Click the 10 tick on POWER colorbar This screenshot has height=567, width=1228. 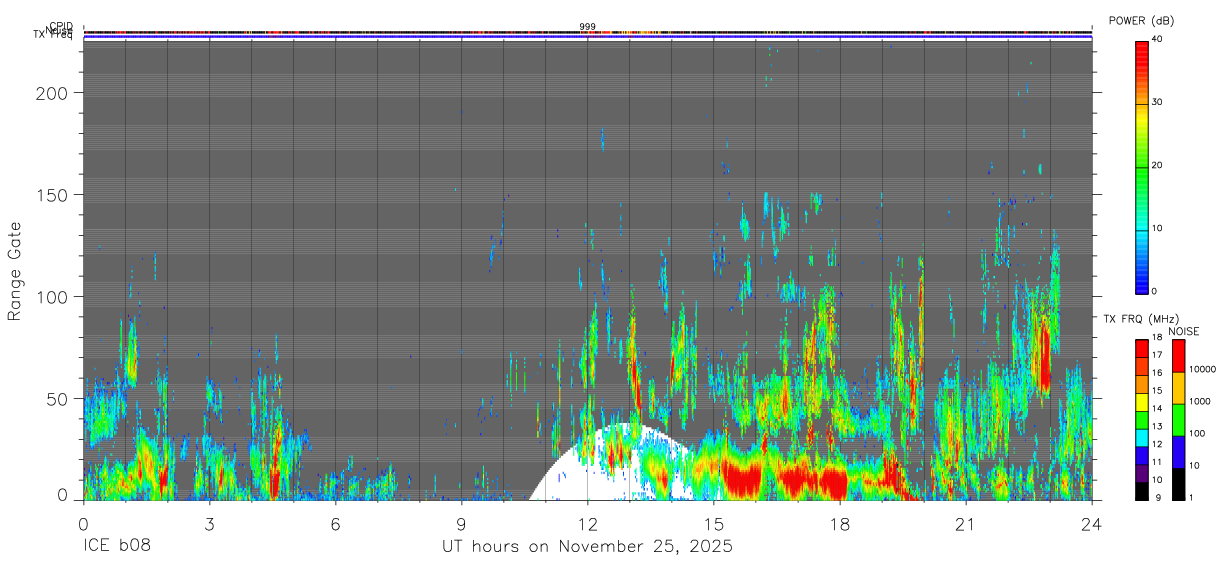(1159, 228)
